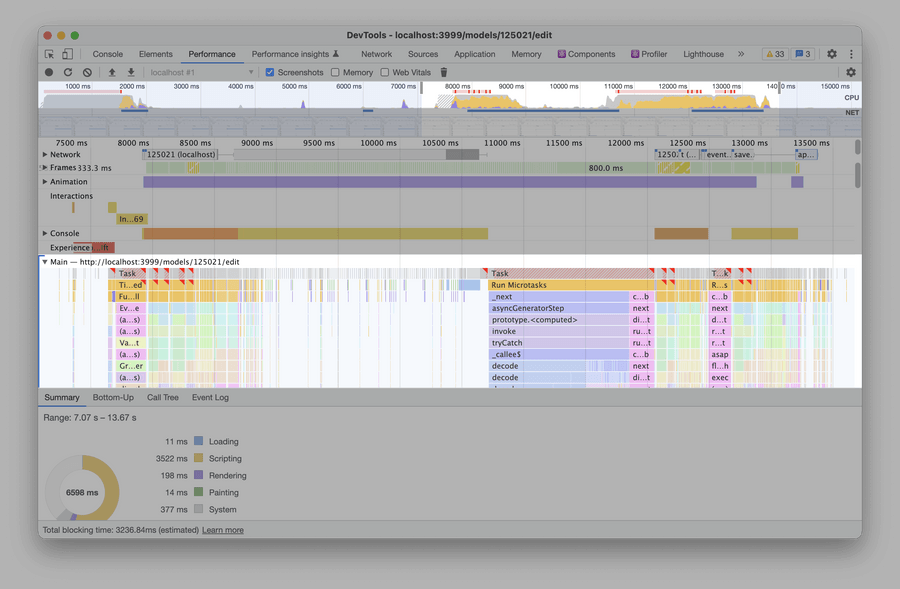Click the inspect element picker icon

pos(50,54)
